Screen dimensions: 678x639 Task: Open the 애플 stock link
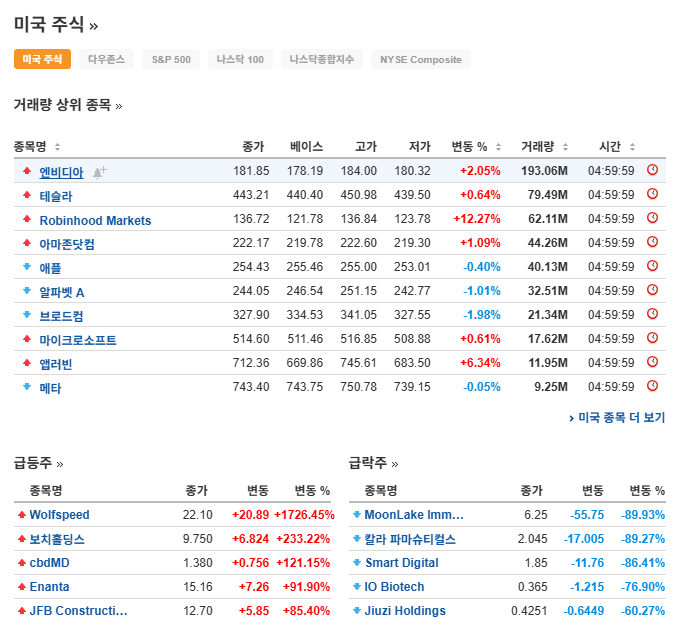50,268
